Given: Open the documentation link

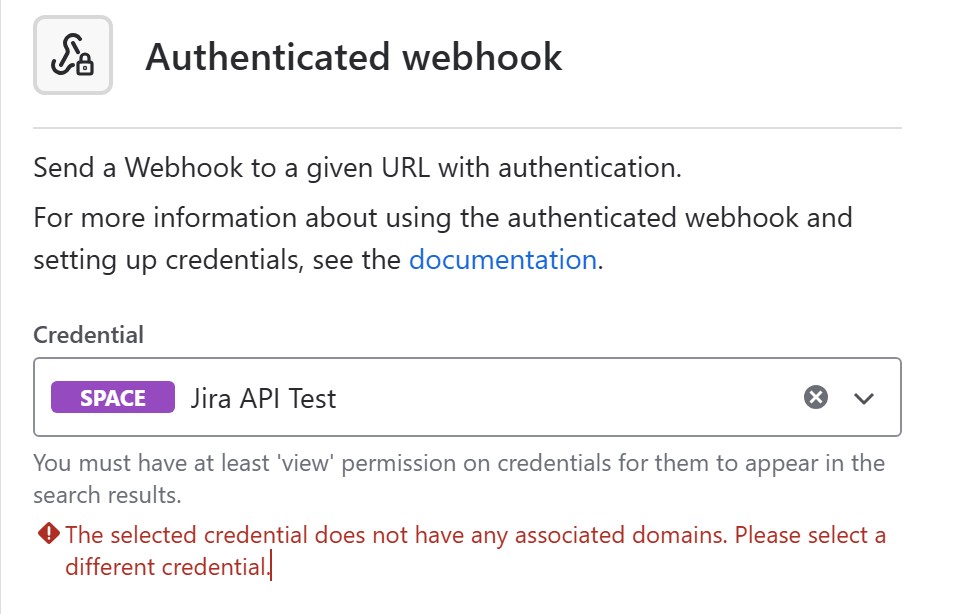Looking at the screenshot, I should 503,260.
